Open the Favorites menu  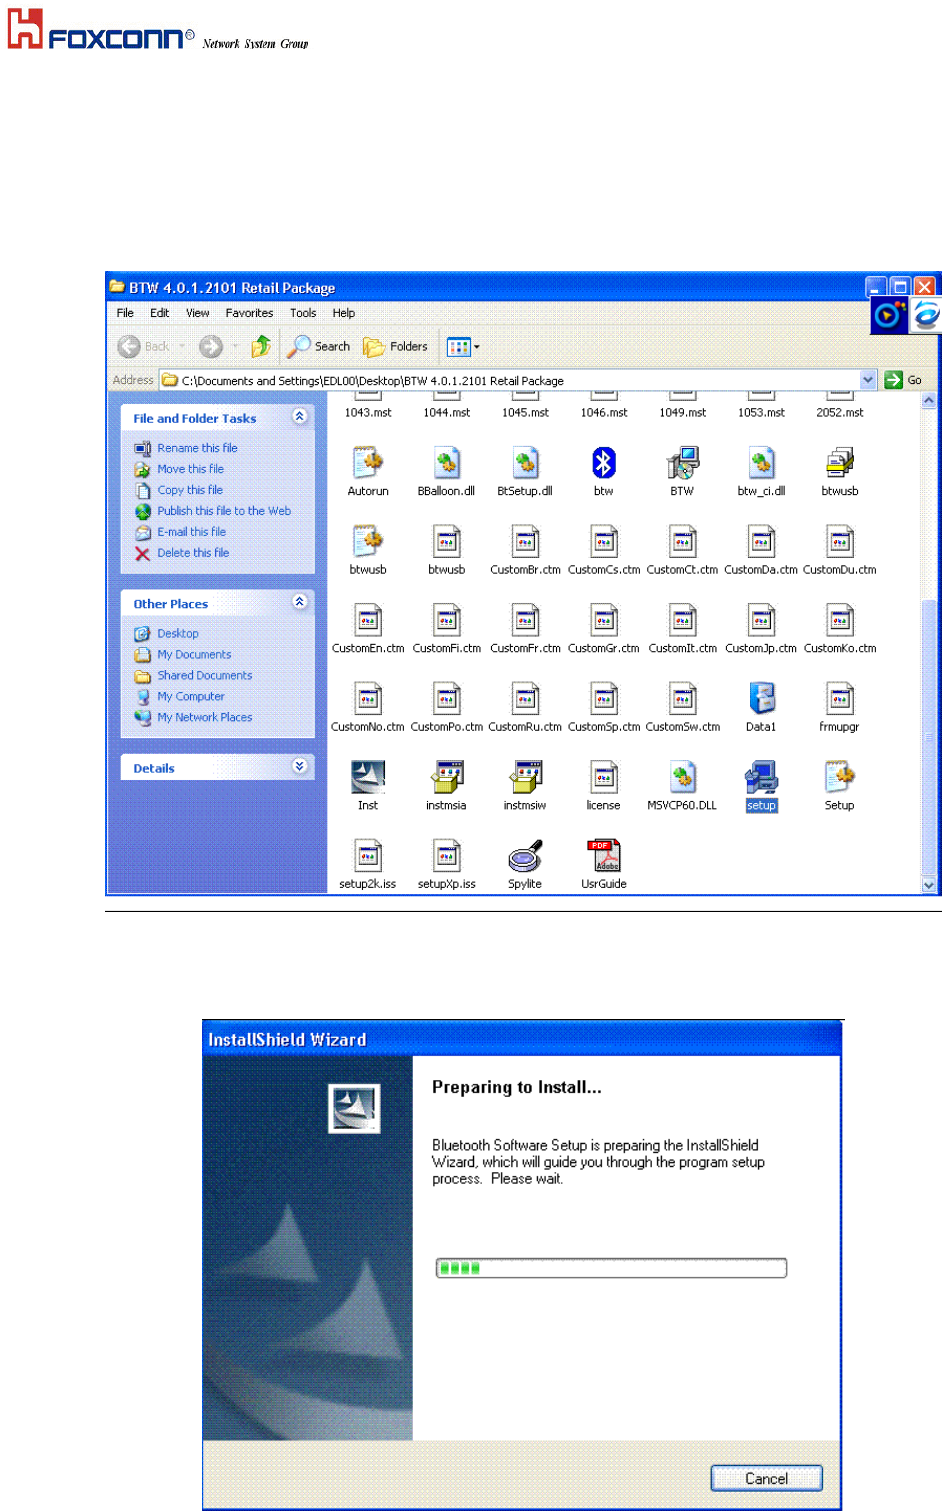(249, 313)
